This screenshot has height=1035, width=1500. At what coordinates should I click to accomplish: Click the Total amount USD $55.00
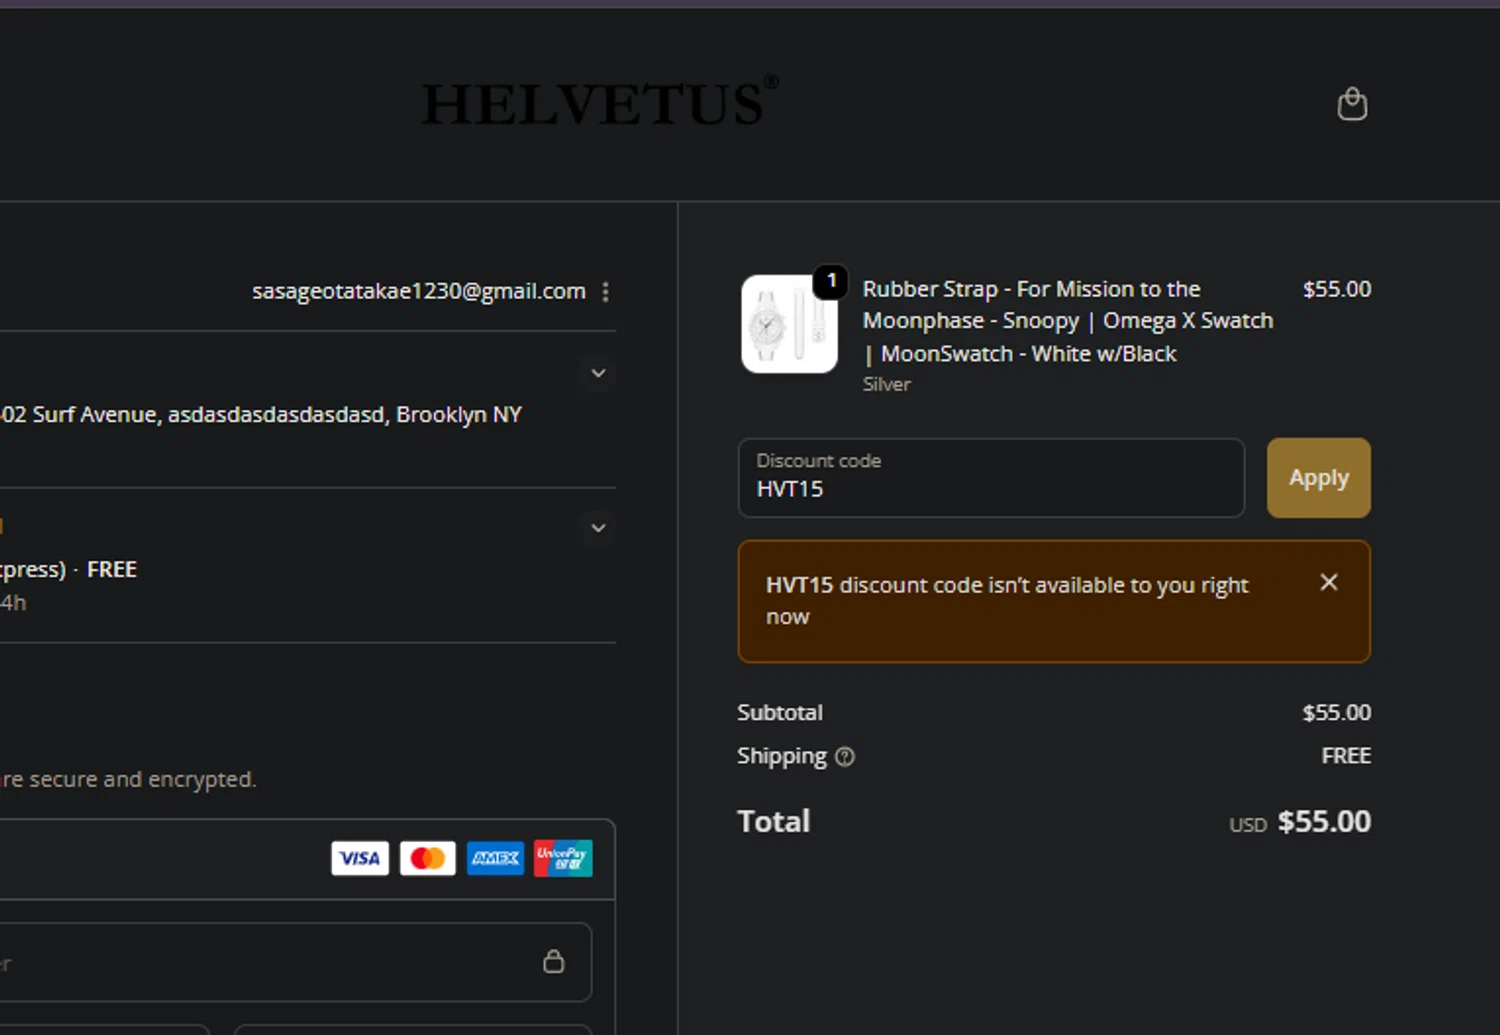click(x=1300, y=822)
